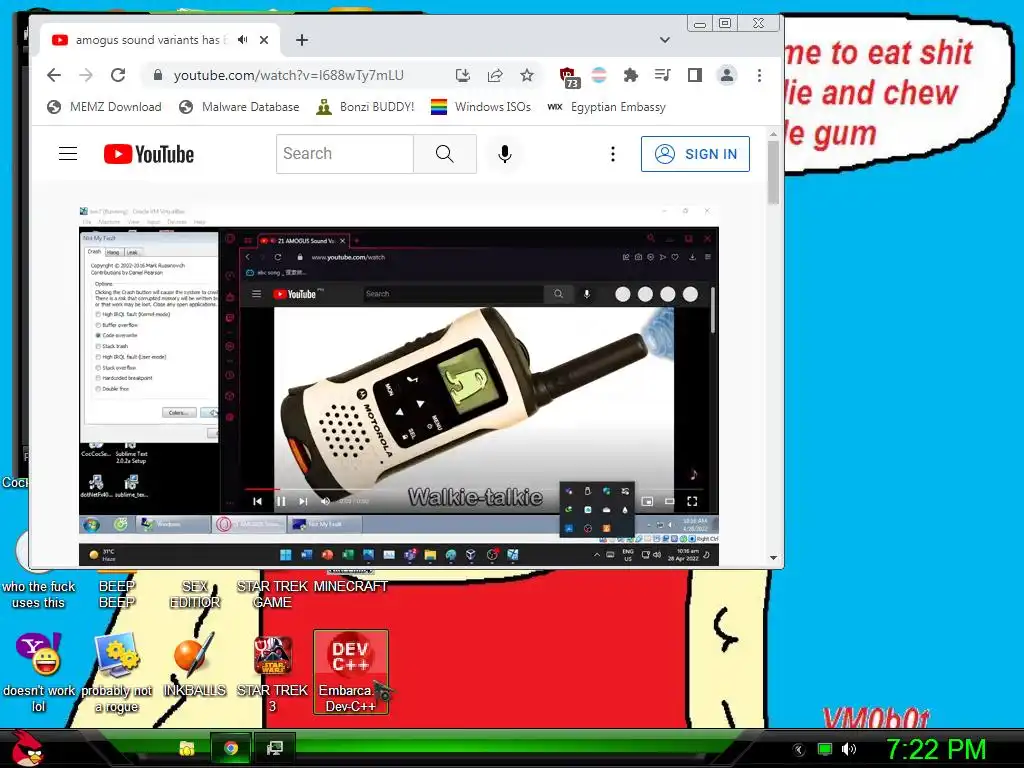
Task: Open the Bonzi BUDDY! bookmark
Action: coord(366,106)
